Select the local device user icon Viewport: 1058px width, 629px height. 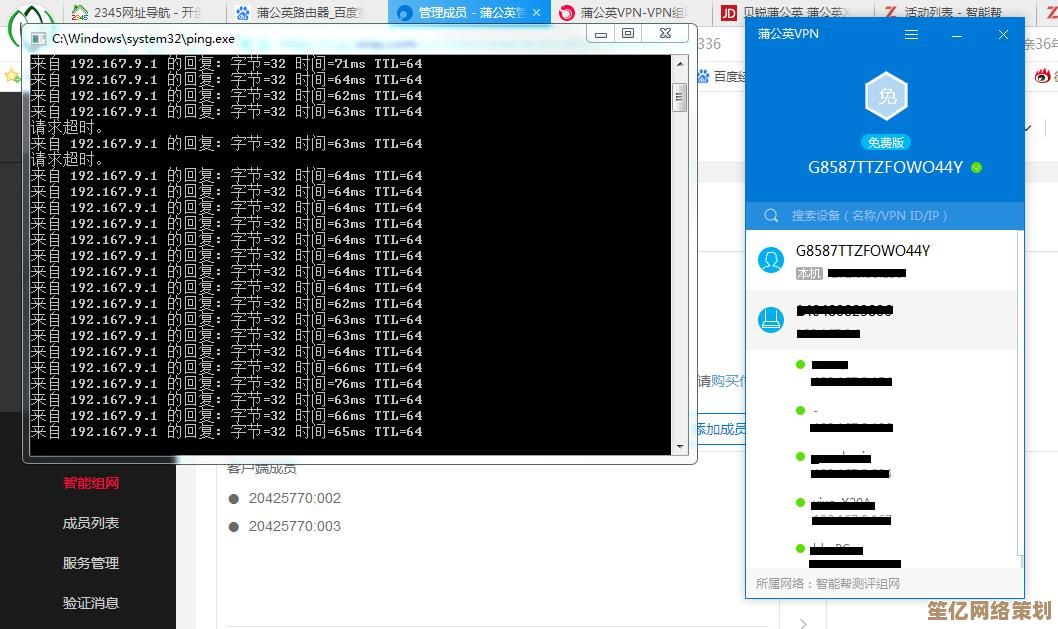[771, 260]
